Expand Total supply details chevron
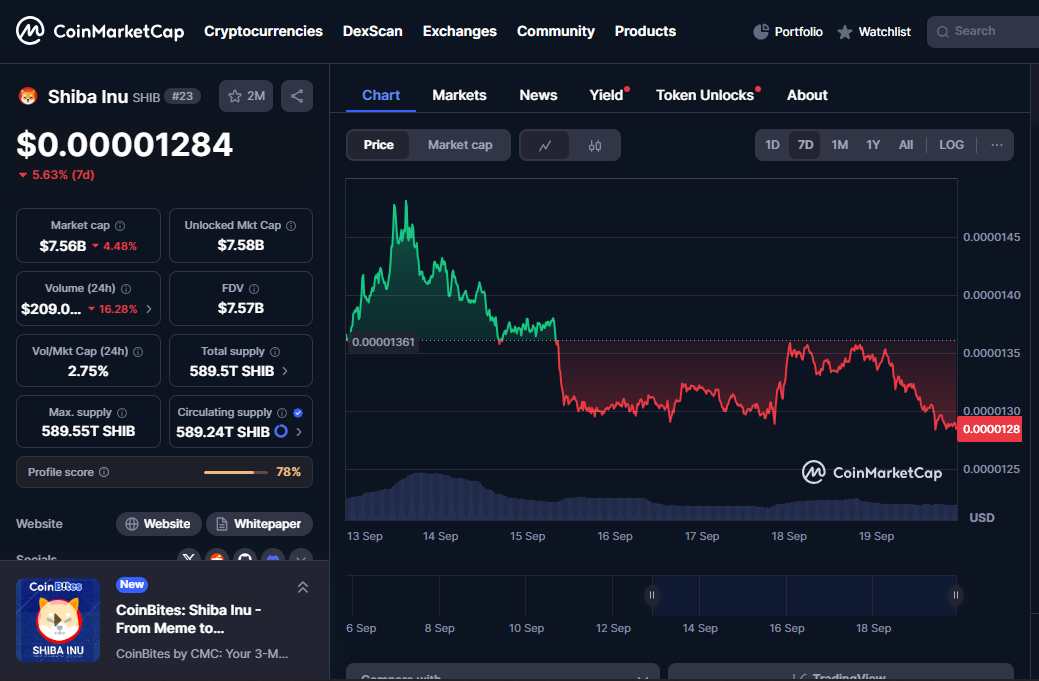The width and height of the screenshot is (1039, 681). [285, 371]
